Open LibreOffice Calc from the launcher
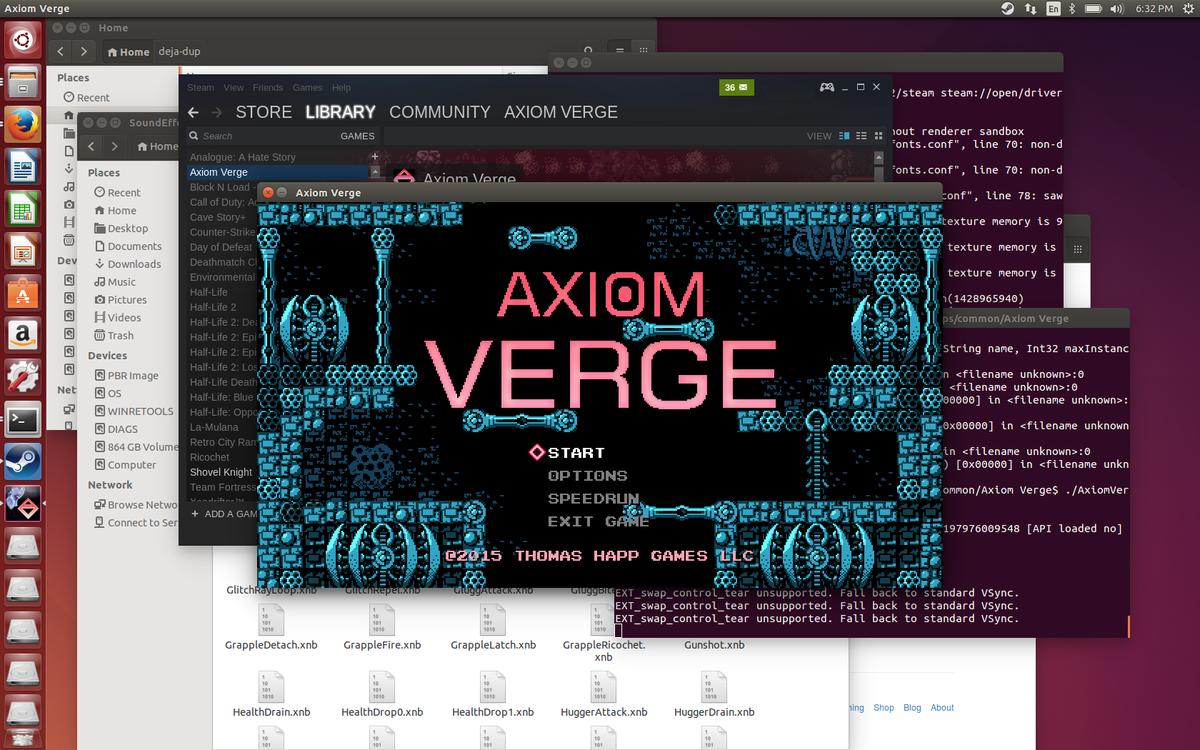The height and width of the screenshot is (750, 1200). click(23, 208)
